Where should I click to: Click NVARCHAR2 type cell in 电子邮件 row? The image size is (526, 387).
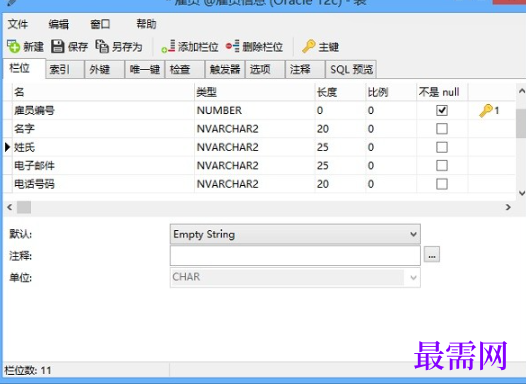(x=255, y=165)
